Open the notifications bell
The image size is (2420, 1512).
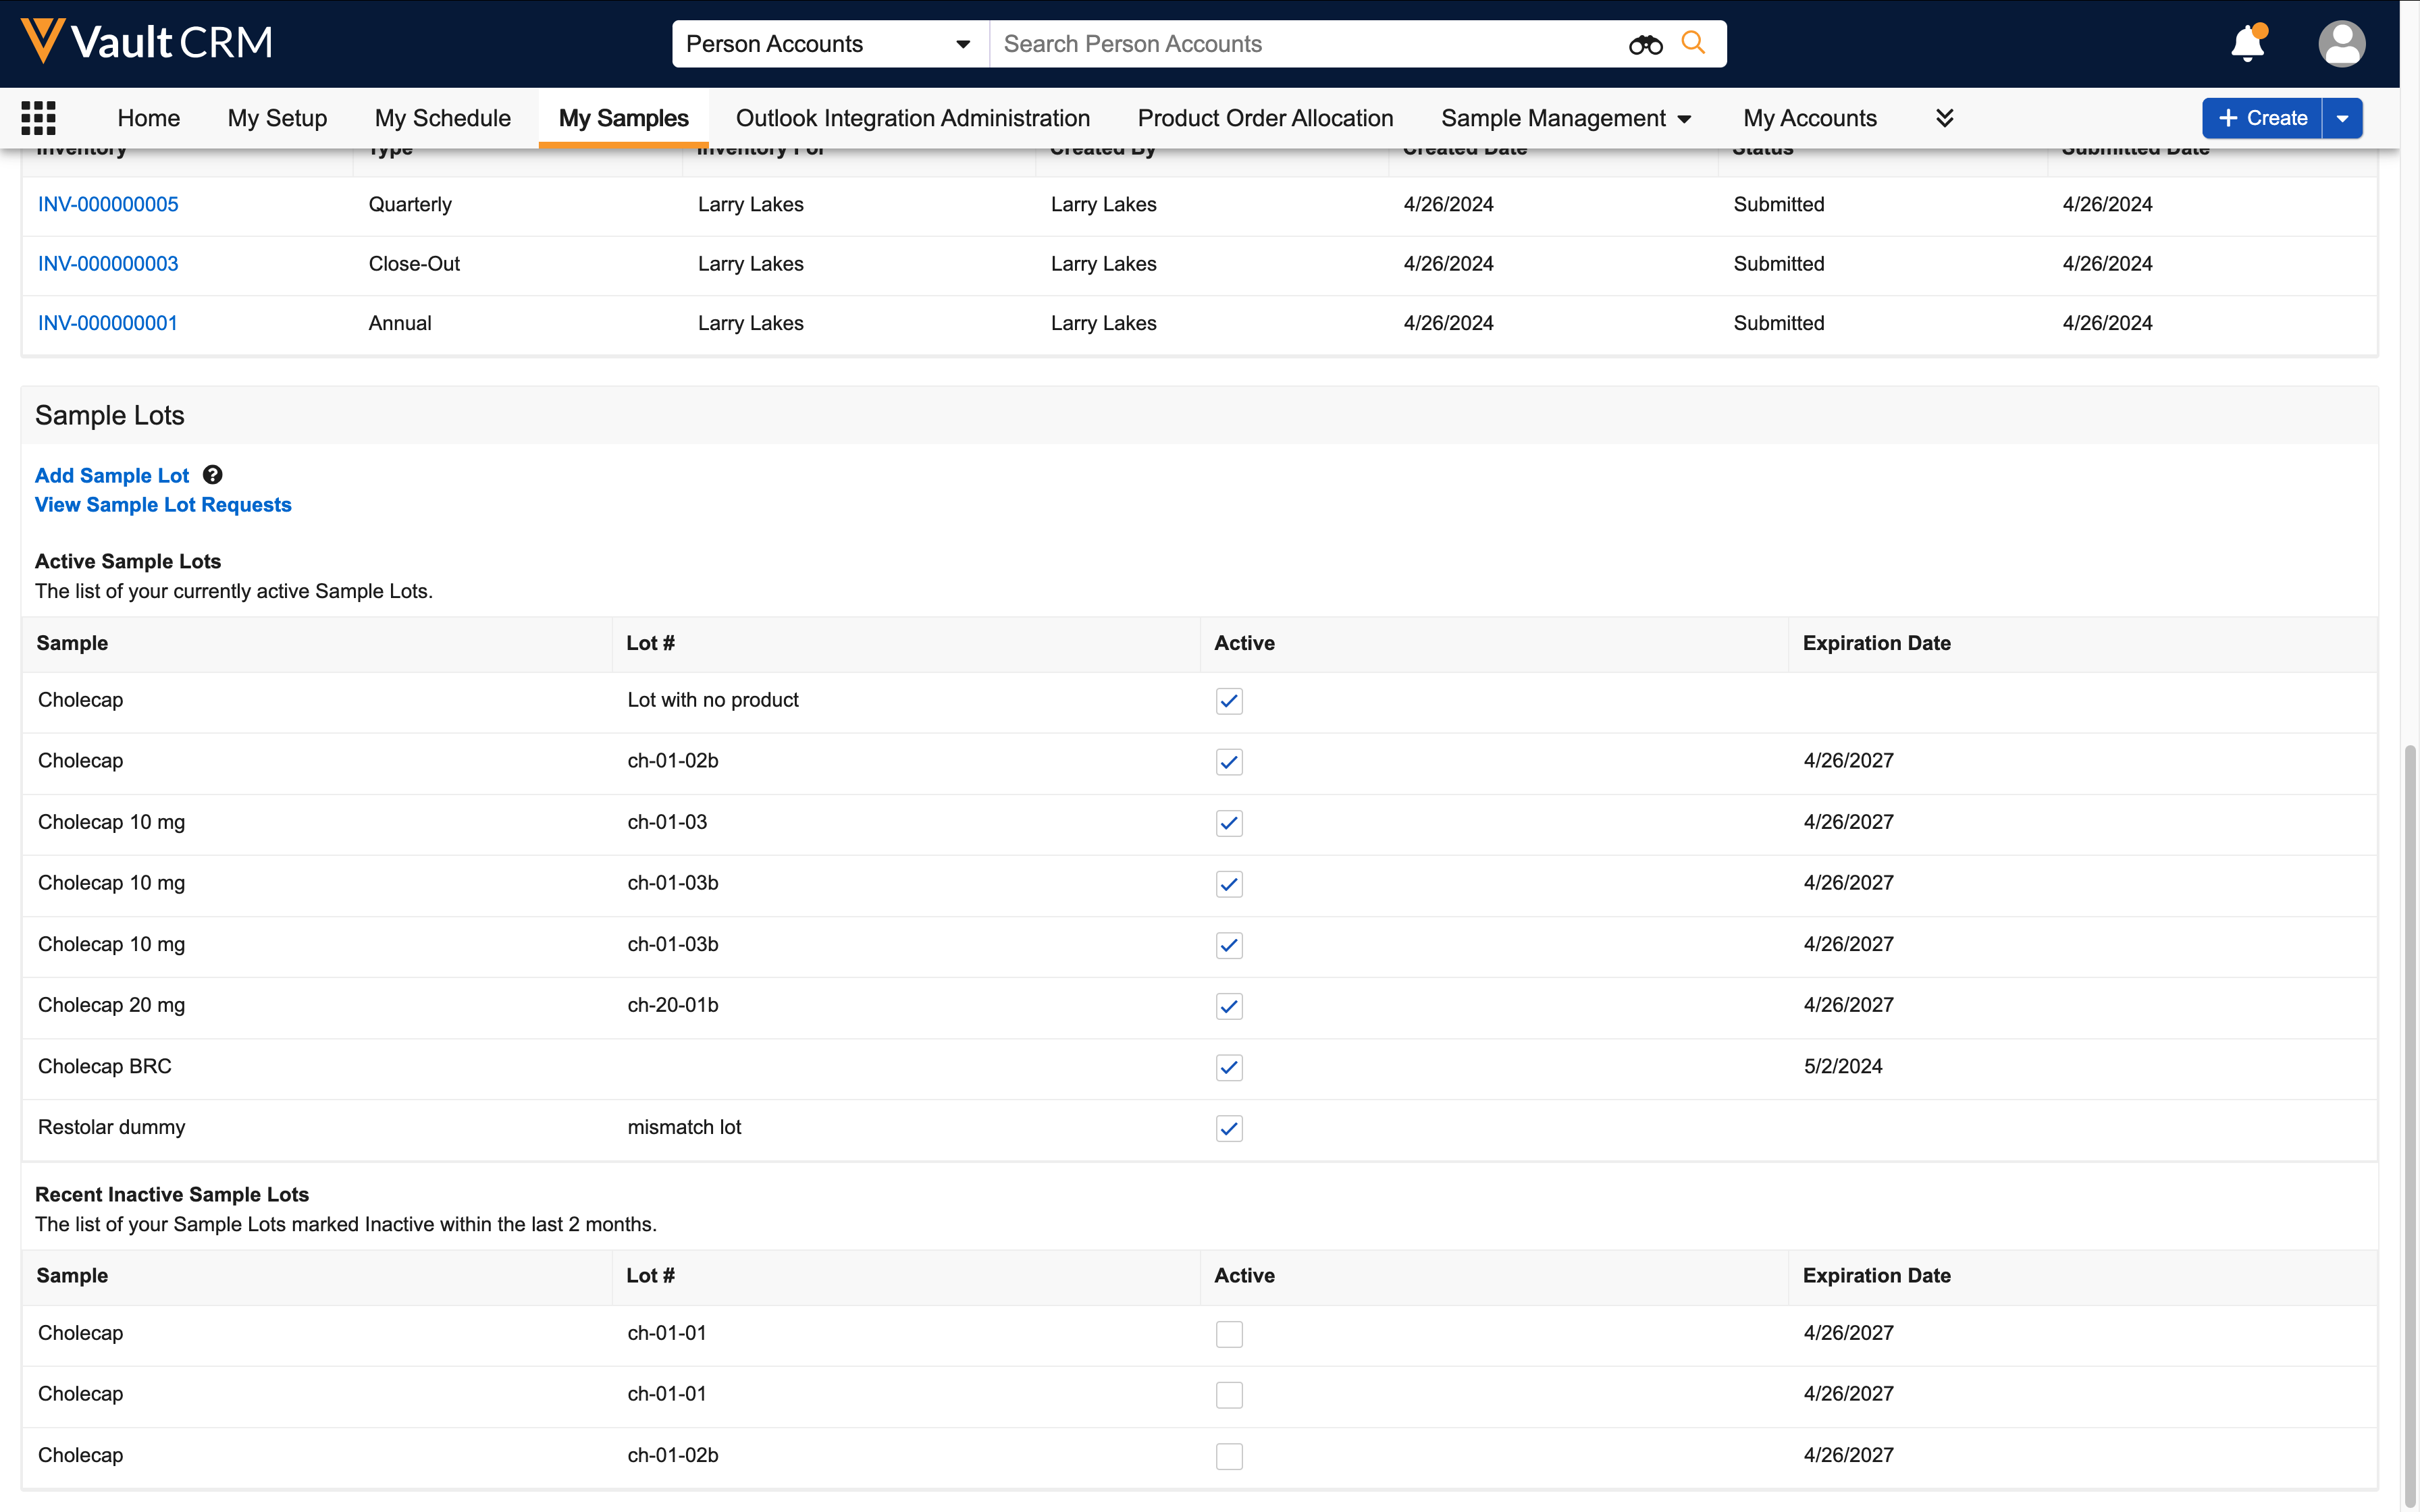click(2247, 44)
